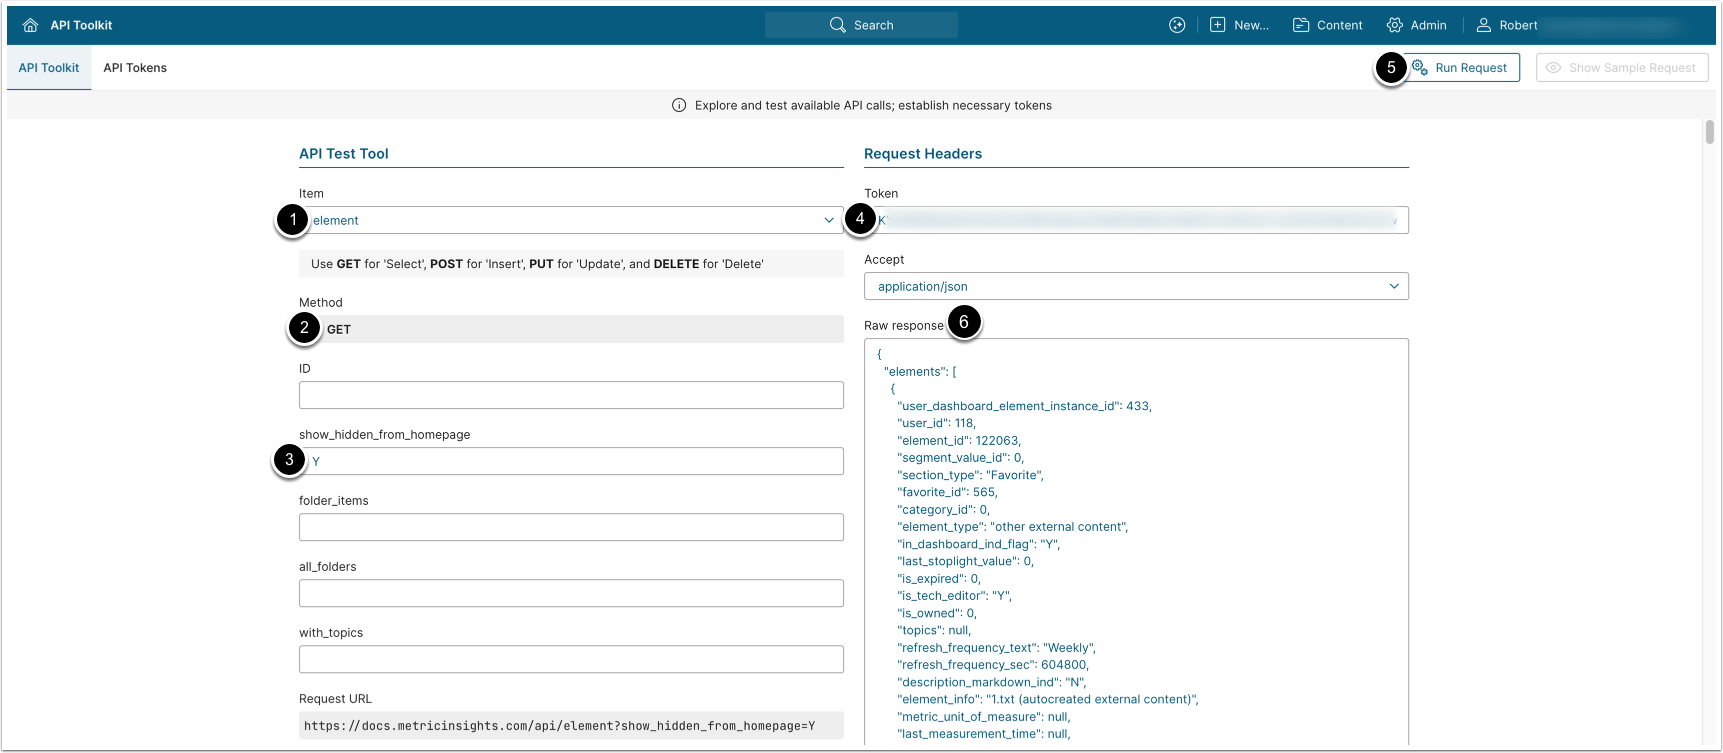The width and height of the screenshot is (1723, 753).
Task: Click the info icon in the banner
Action: [679, 105]
